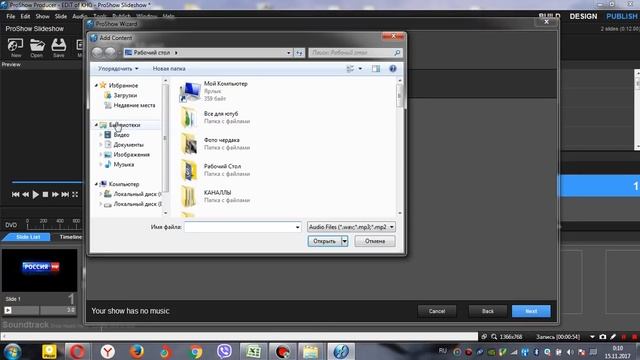
Task: Switch to the Slide List tab
Action: pos(28,237)
